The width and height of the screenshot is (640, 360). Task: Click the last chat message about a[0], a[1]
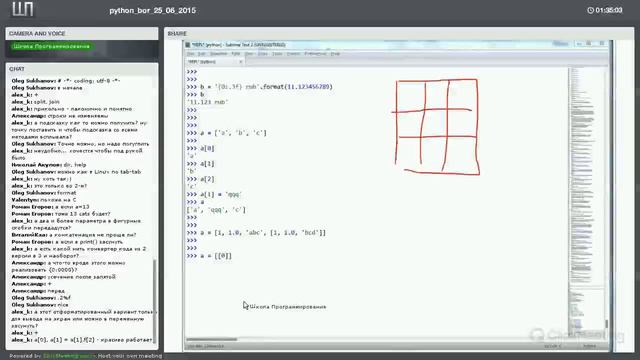(82, 340)
